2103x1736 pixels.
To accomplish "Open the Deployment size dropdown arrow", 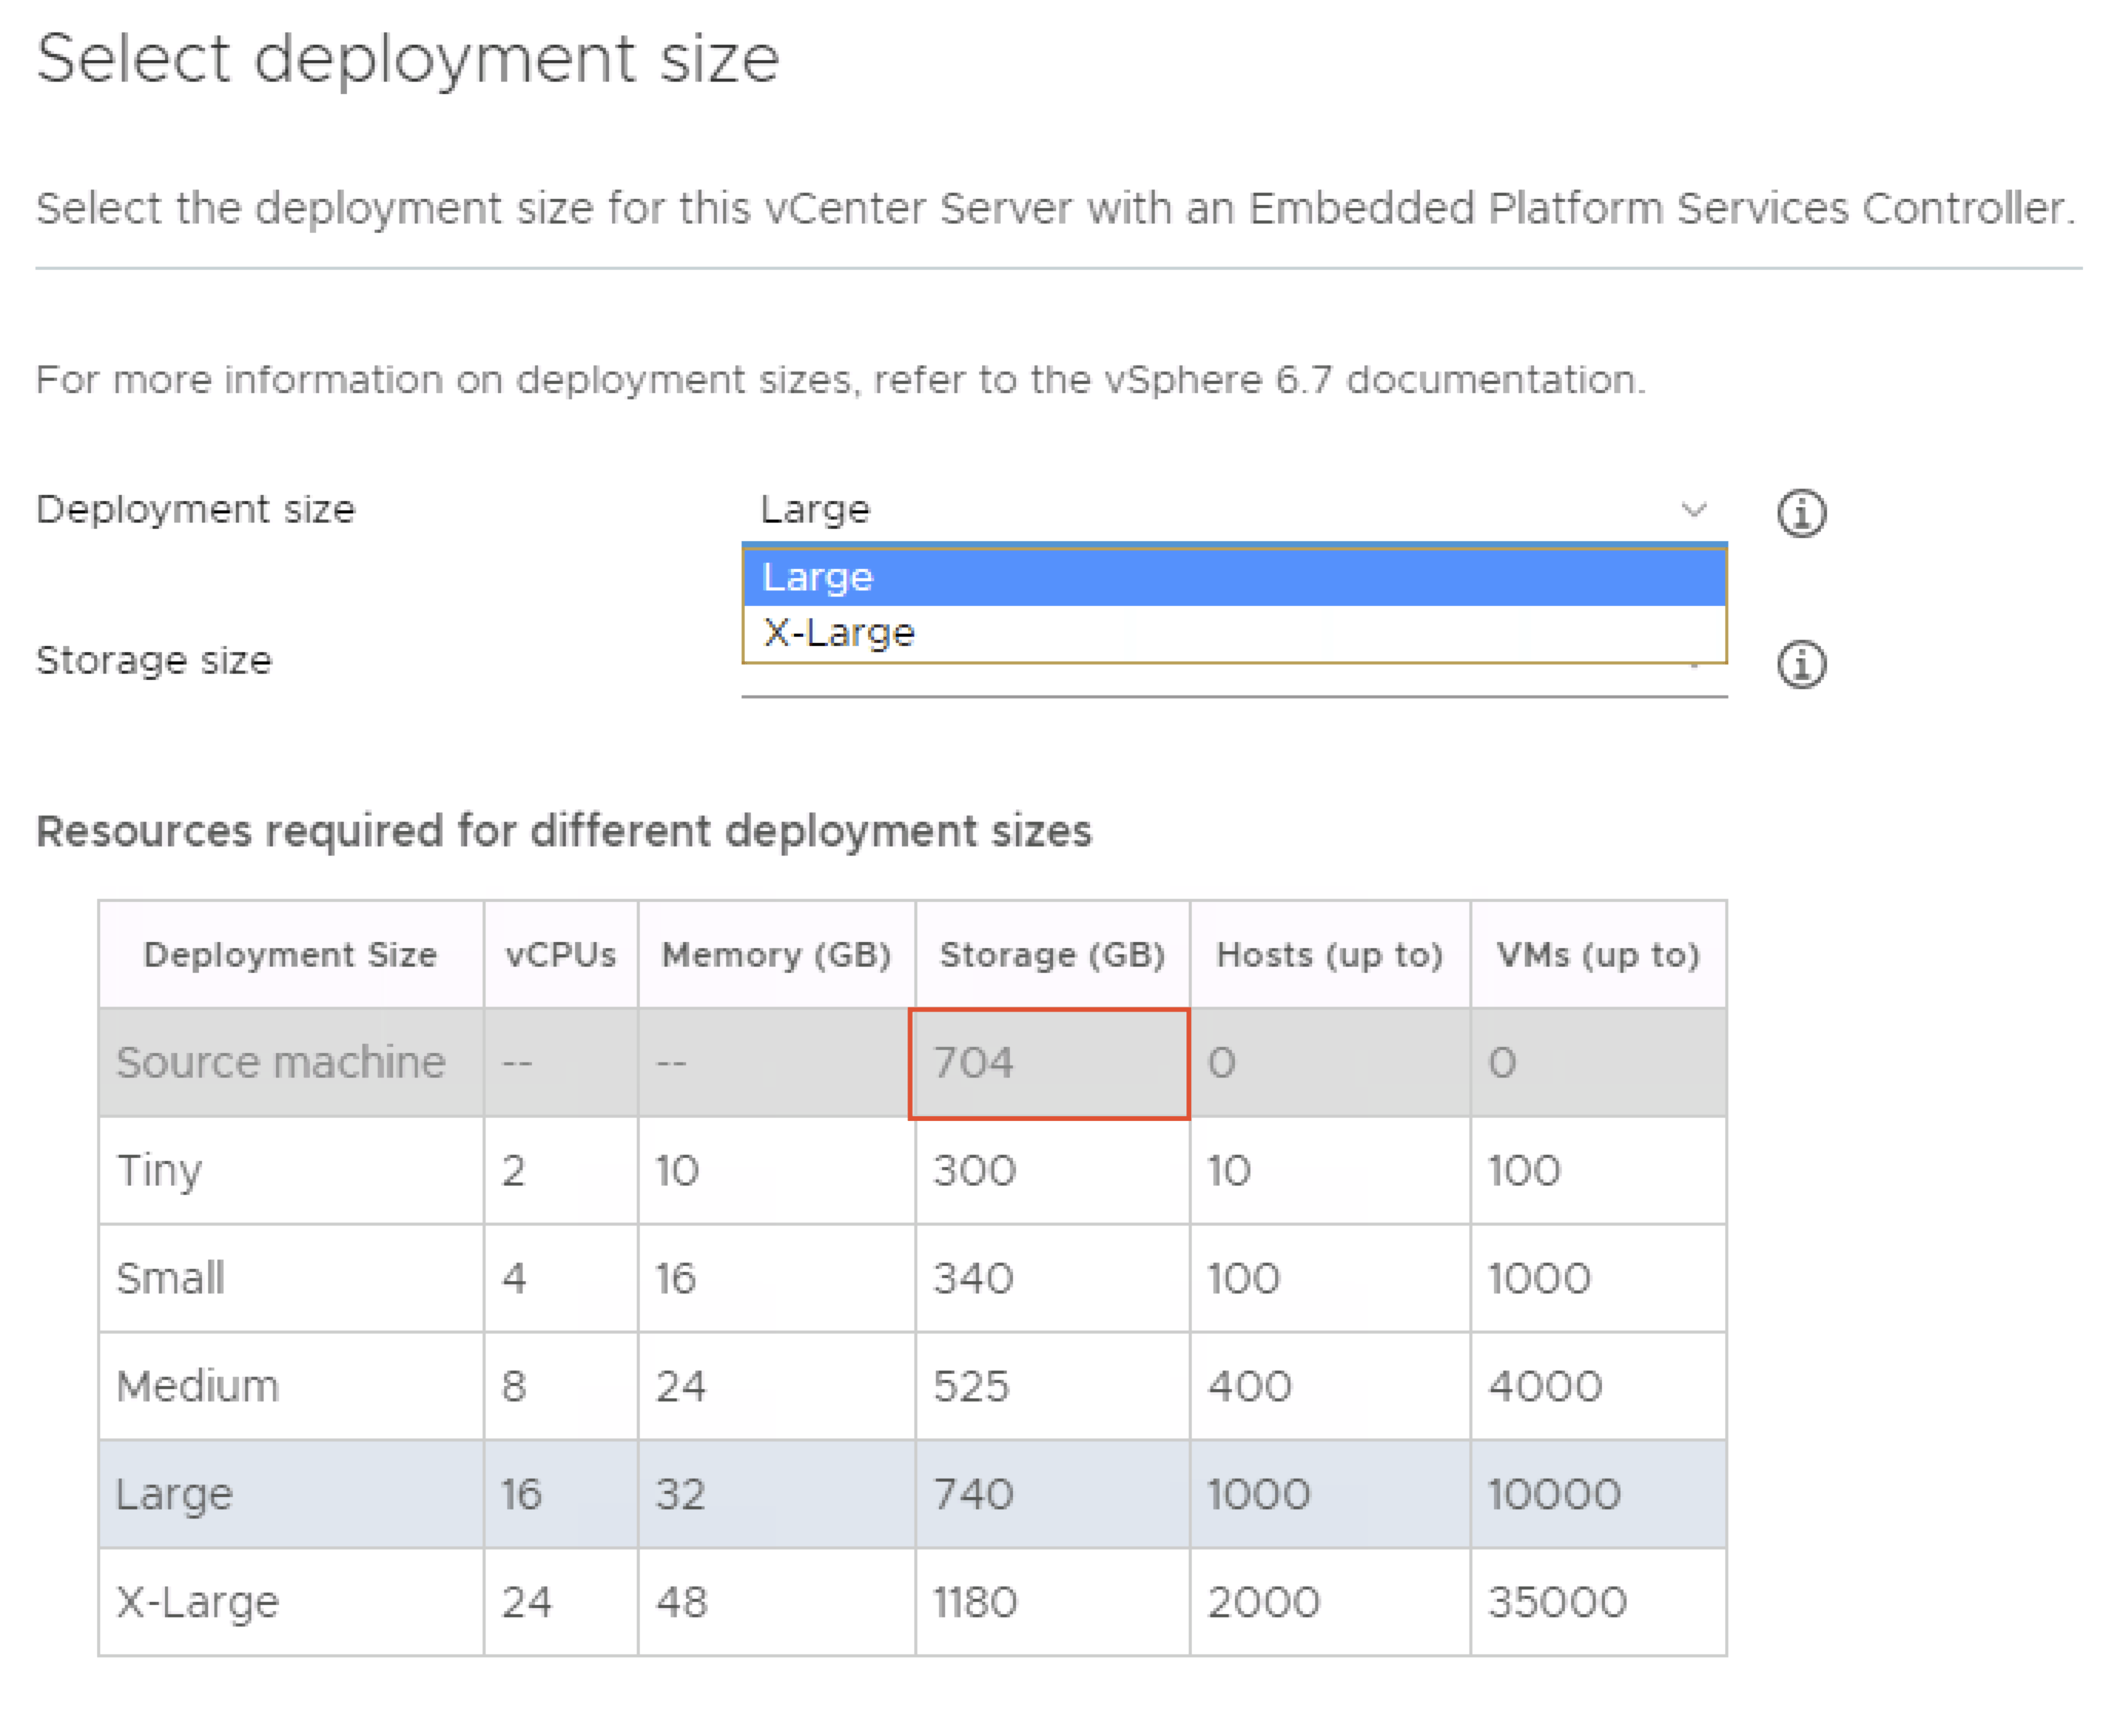I will tap(1692, 509).
